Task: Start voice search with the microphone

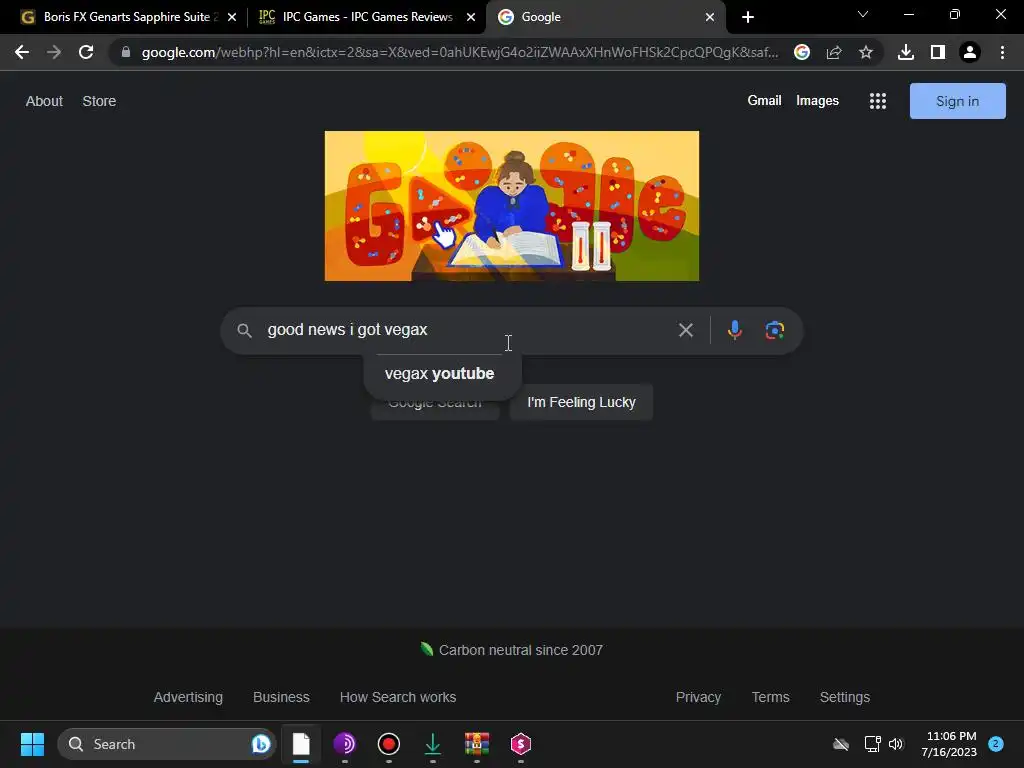Action: point(735,330)
